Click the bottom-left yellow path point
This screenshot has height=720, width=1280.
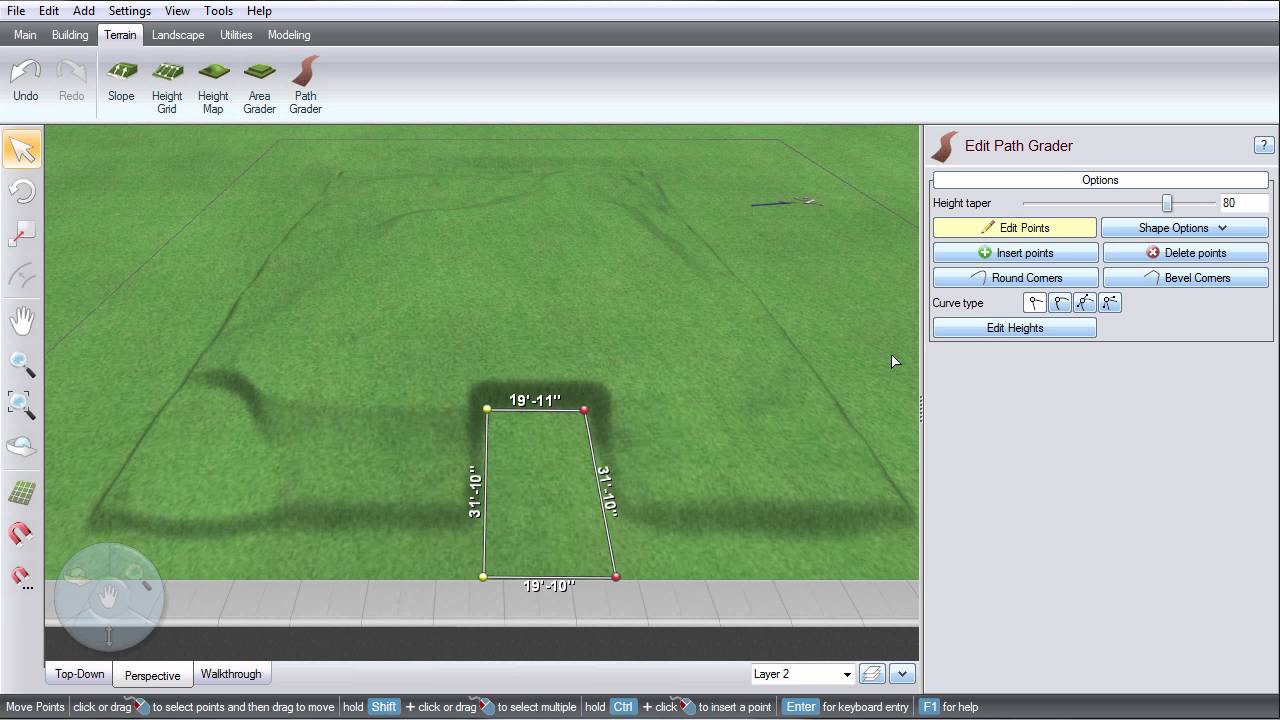coord(483,577)
